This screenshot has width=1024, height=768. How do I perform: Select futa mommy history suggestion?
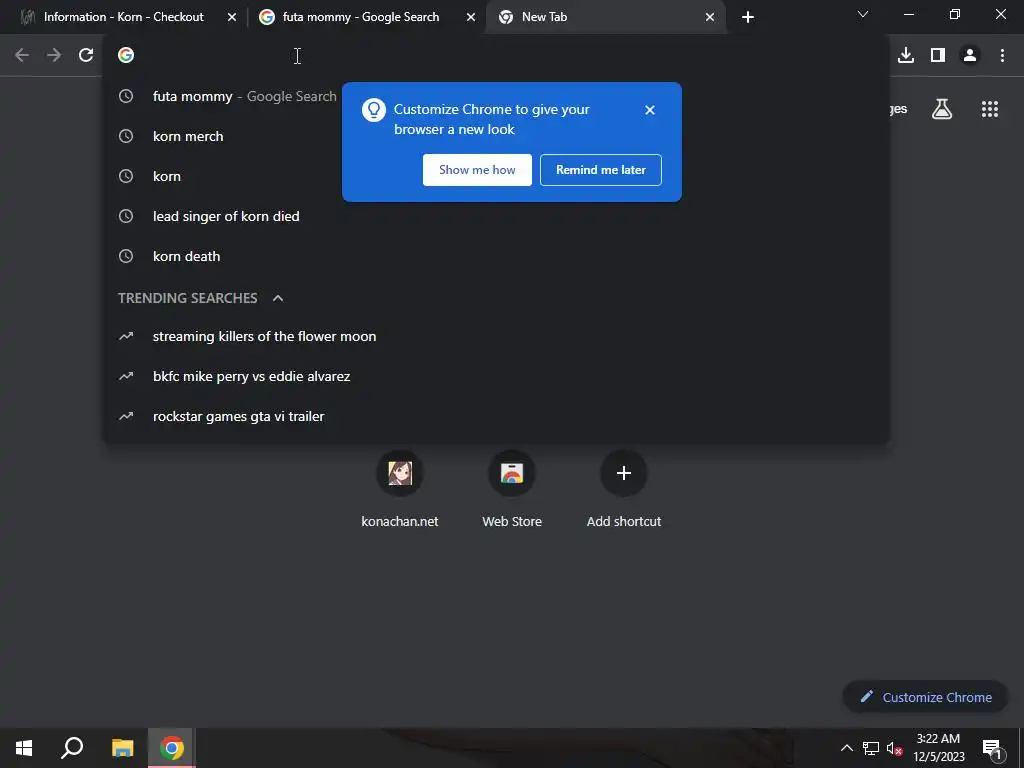click(496, 96)
